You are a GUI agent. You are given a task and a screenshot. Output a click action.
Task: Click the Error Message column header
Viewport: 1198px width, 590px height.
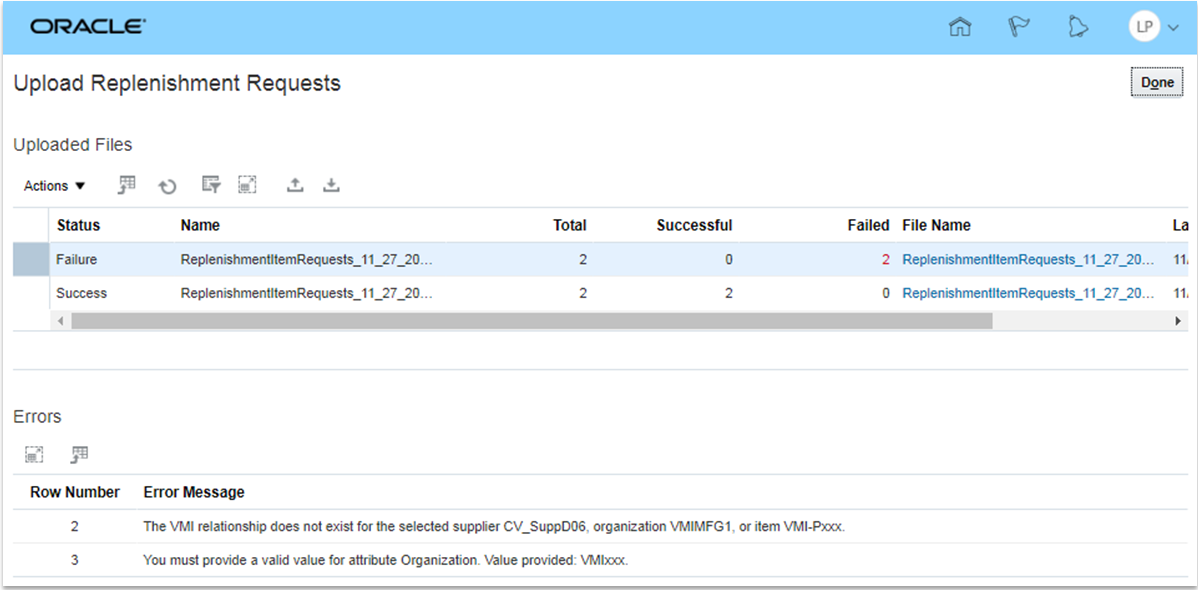194,492
